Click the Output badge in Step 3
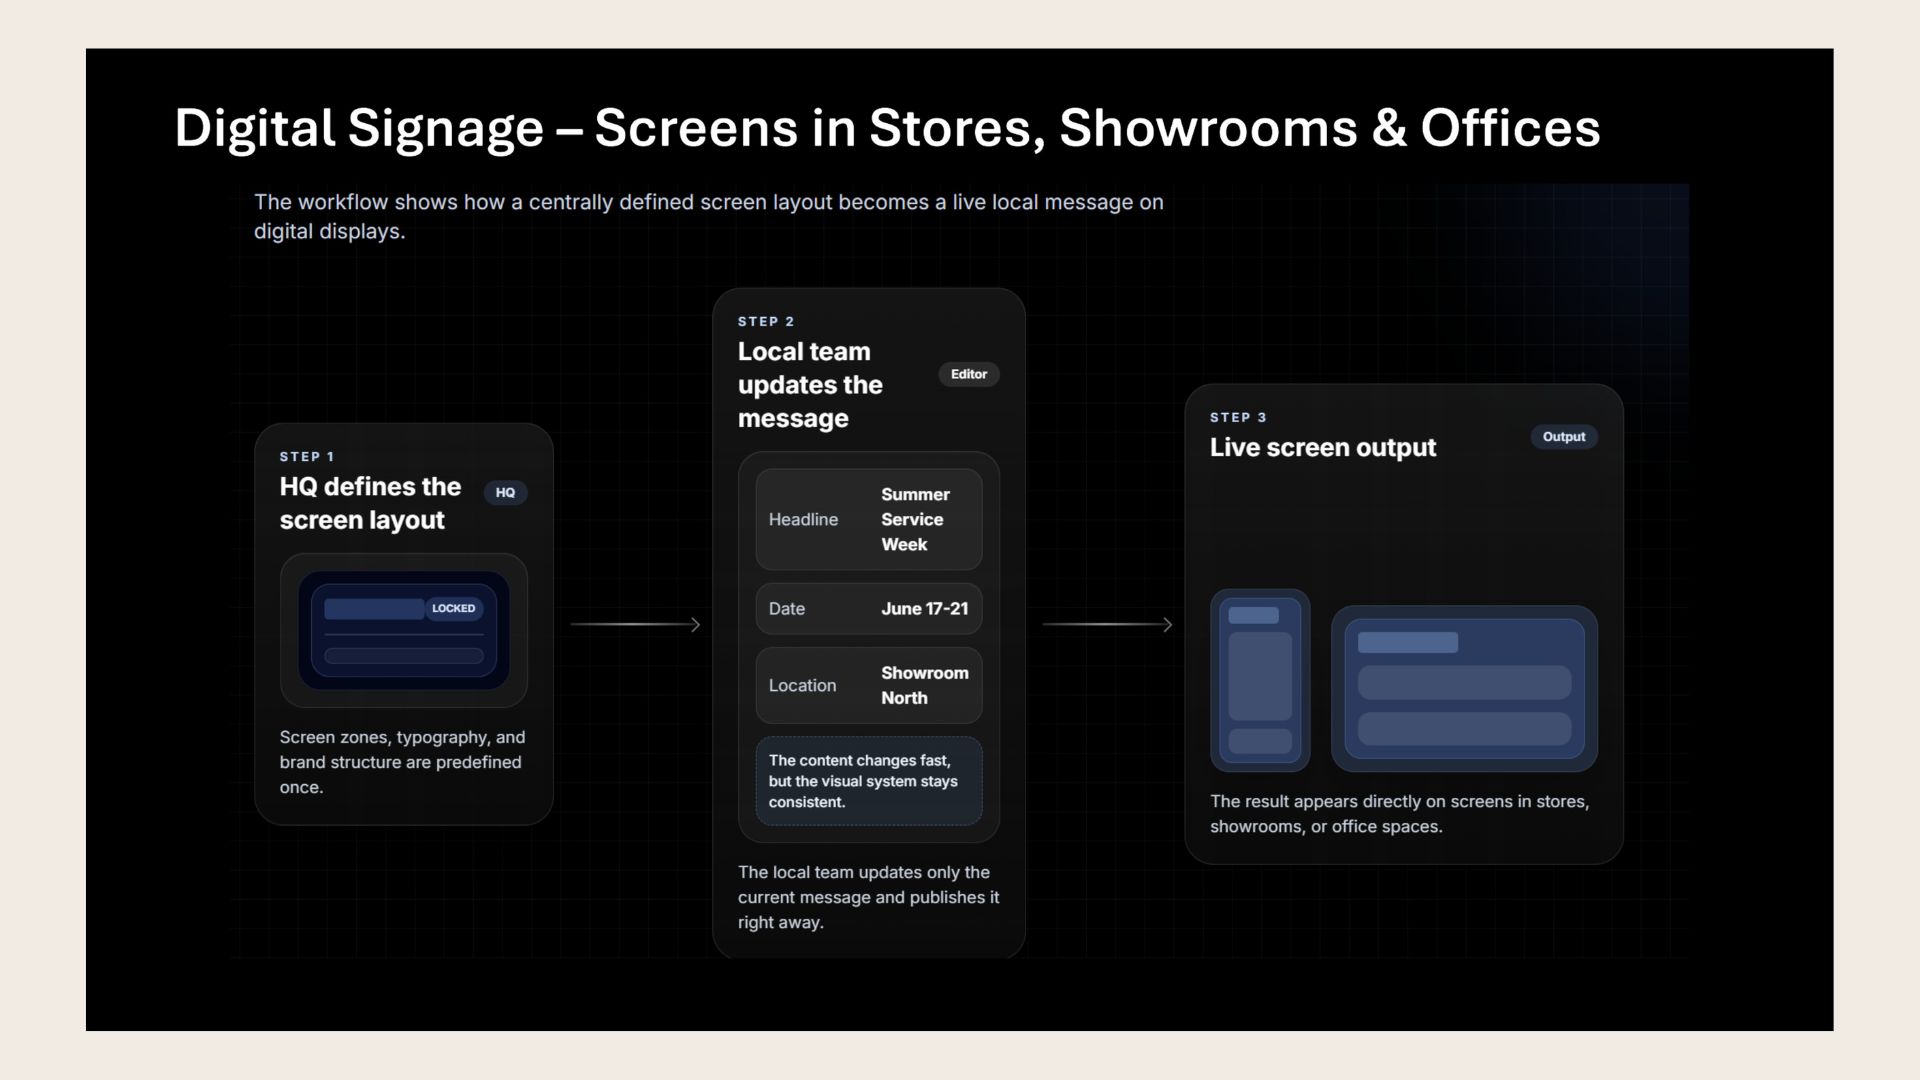1920x1080 pixels. [x=1563, y=437]
